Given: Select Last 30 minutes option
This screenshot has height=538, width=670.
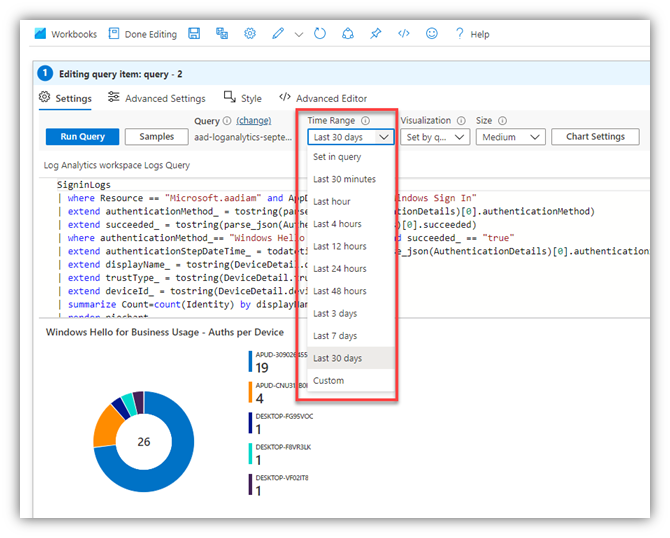Looking at the screenshot, I should pyautogui.click(x=350, y=179).
